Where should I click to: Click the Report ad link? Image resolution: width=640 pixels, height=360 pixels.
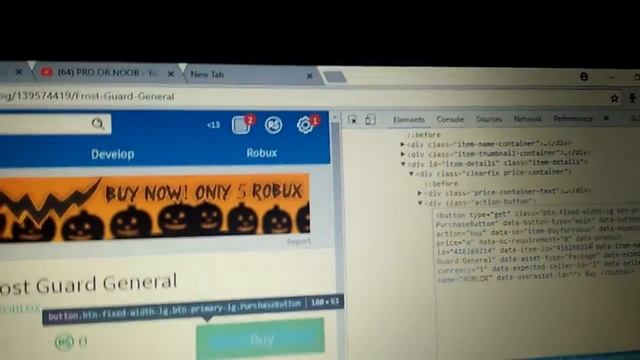[299, 242]
